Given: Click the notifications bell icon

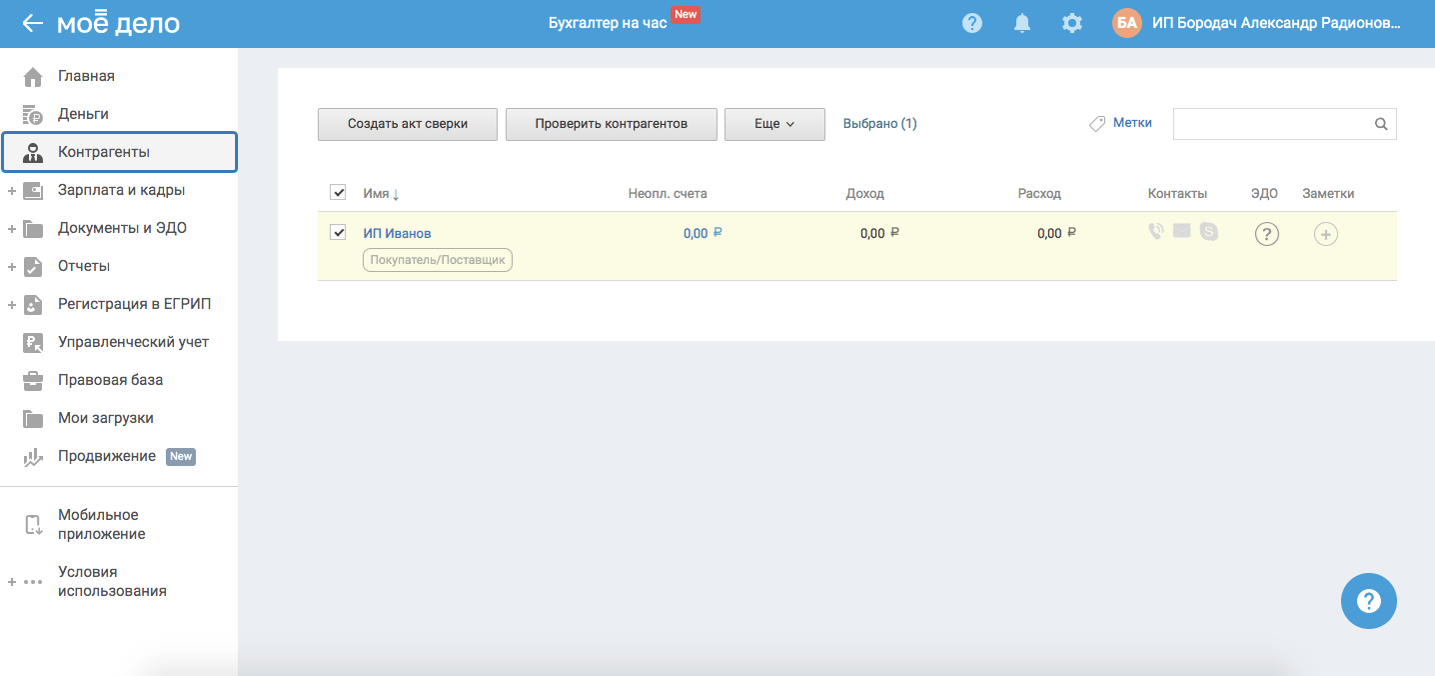Looking at the screenshot, I should tap(1022, 23).
